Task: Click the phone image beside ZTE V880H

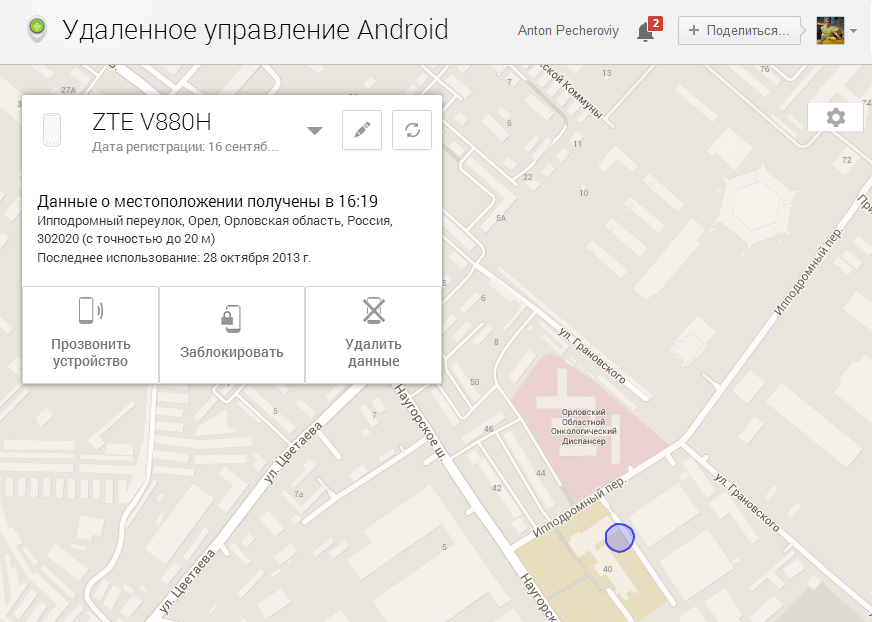Action: coord(52,130)
